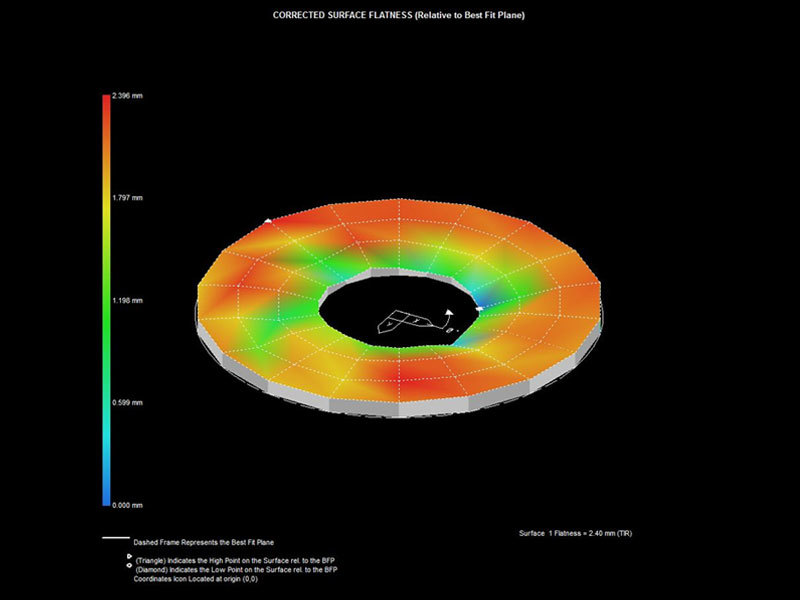800x600 pixels.
Task: Click the high point triangle marker on the ring surface
Action: pos(268,221)
